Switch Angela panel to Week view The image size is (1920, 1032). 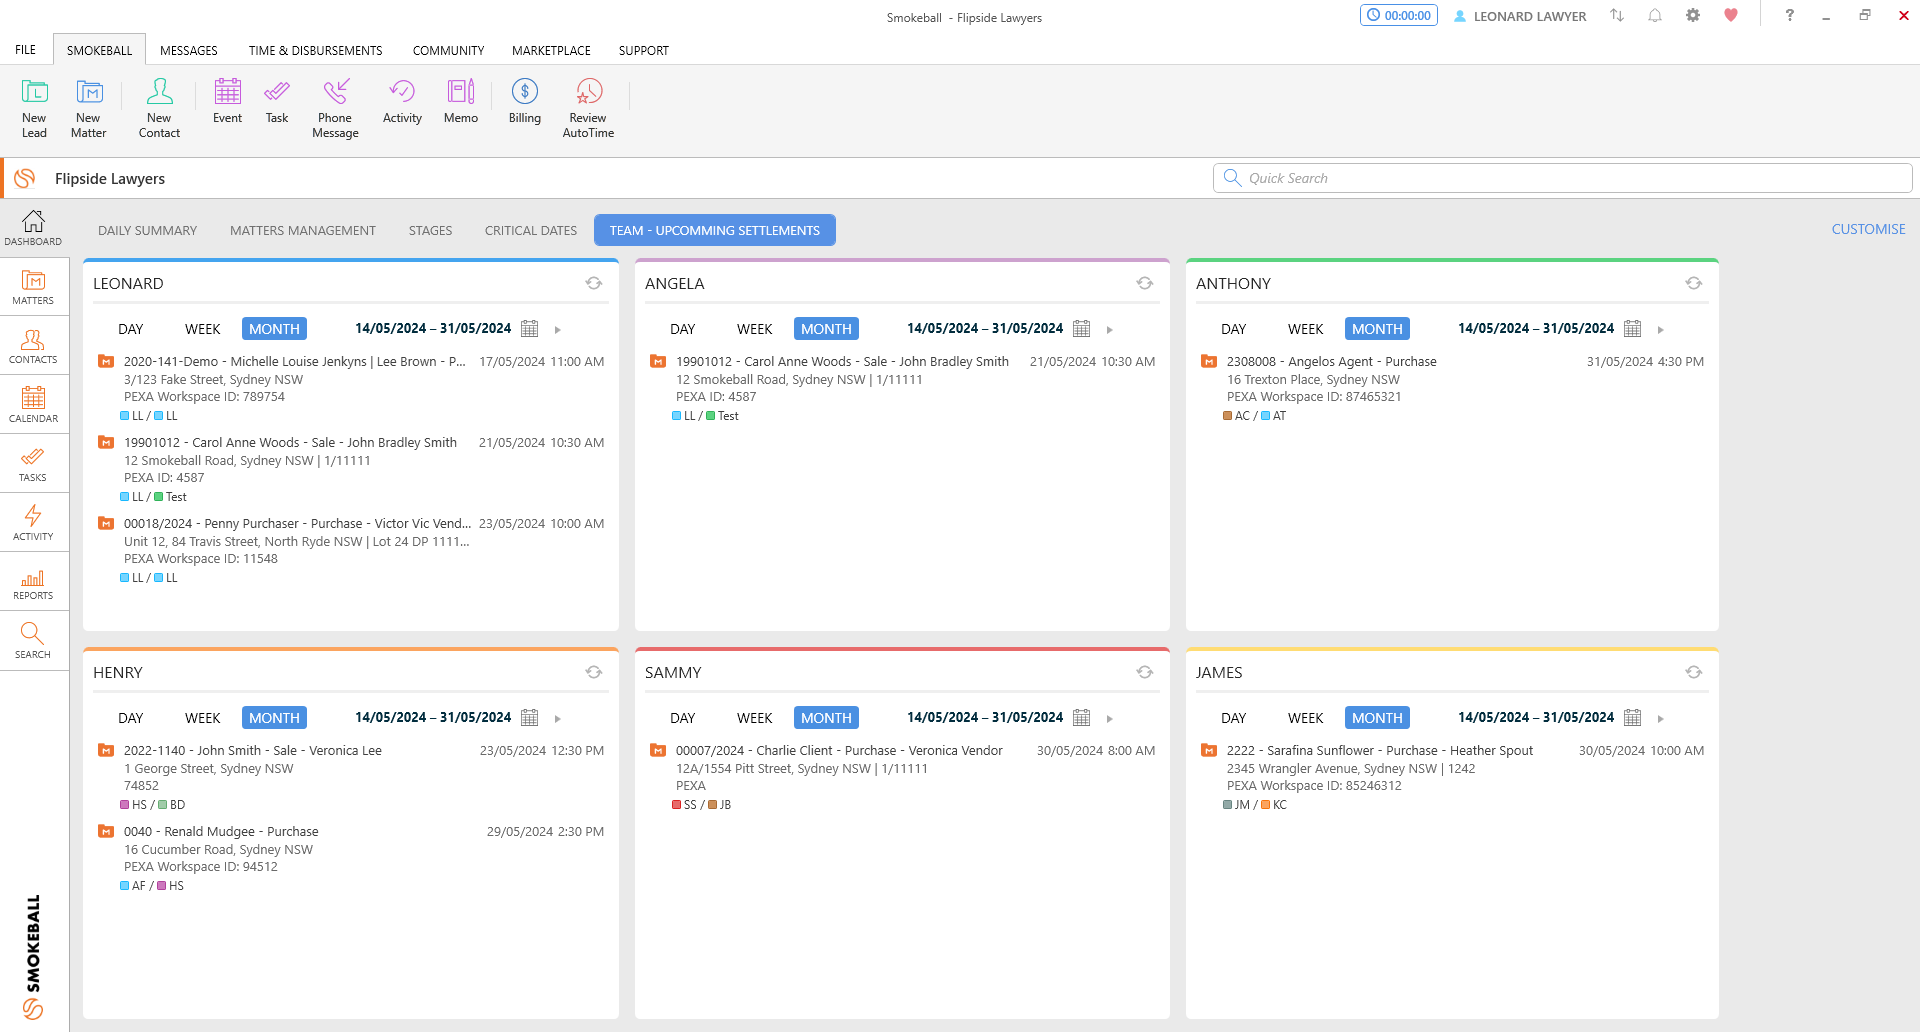pyautogui.click(x=755, y=329)
